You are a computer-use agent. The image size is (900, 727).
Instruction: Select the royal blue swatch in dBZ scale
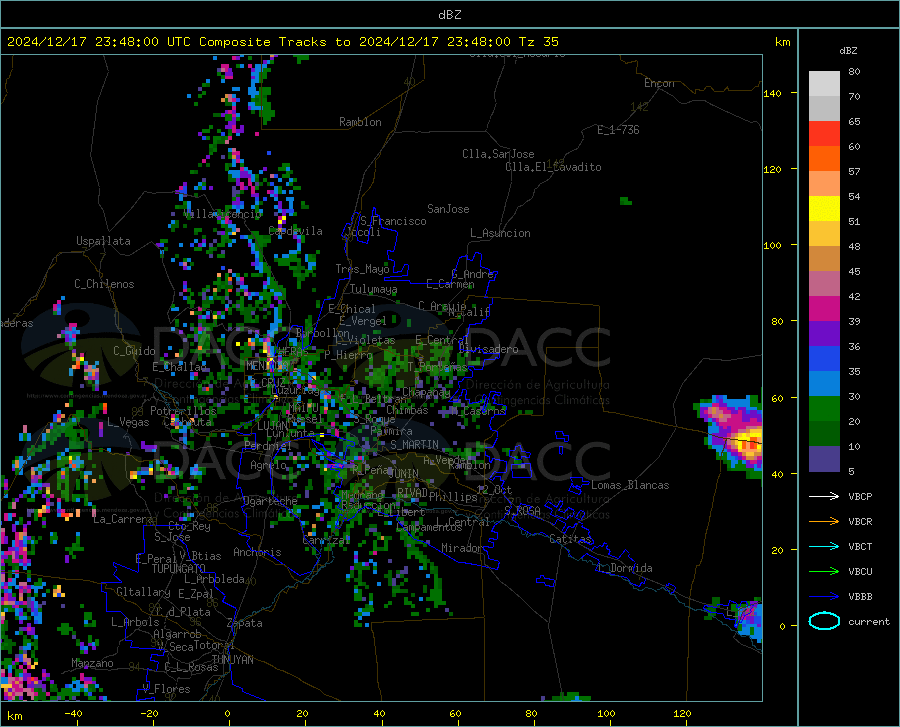tap(824, 358)
